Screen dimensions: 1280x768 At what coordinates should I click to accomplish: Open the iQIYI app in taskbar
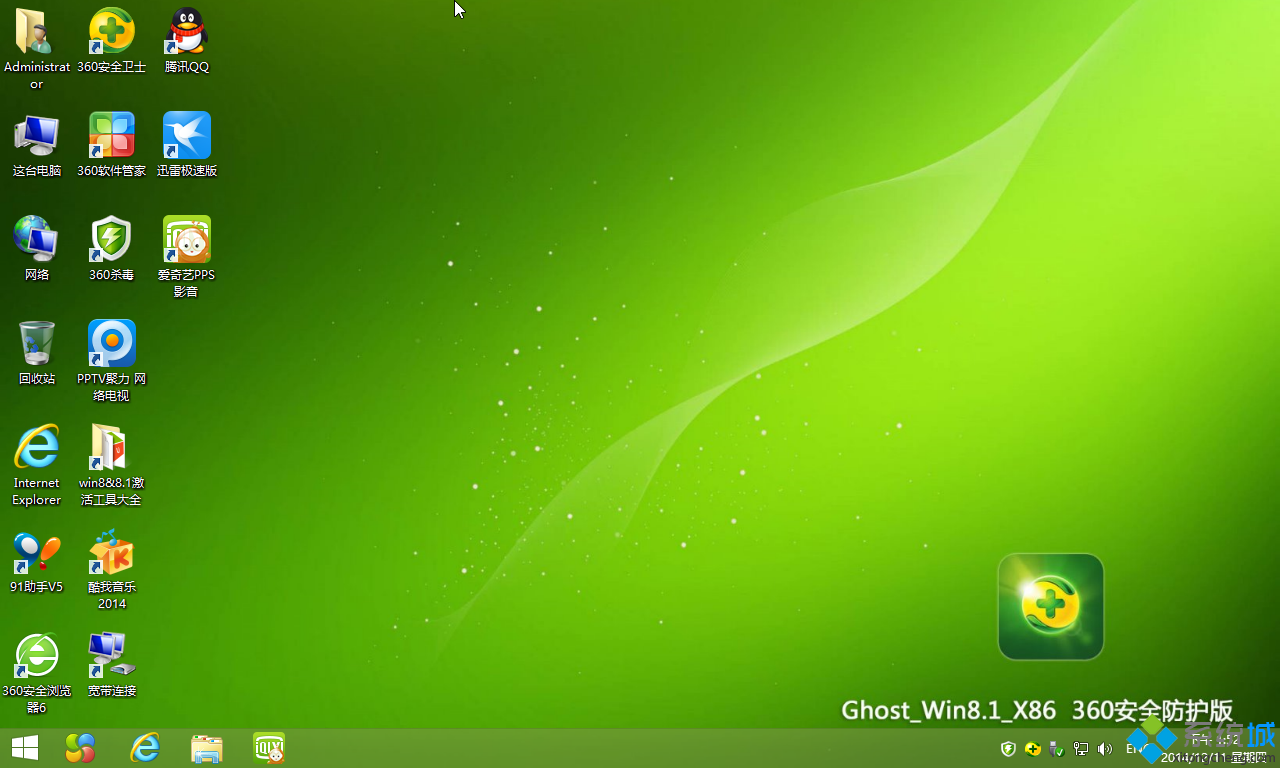pyautogui.click(x=269, y=748)
